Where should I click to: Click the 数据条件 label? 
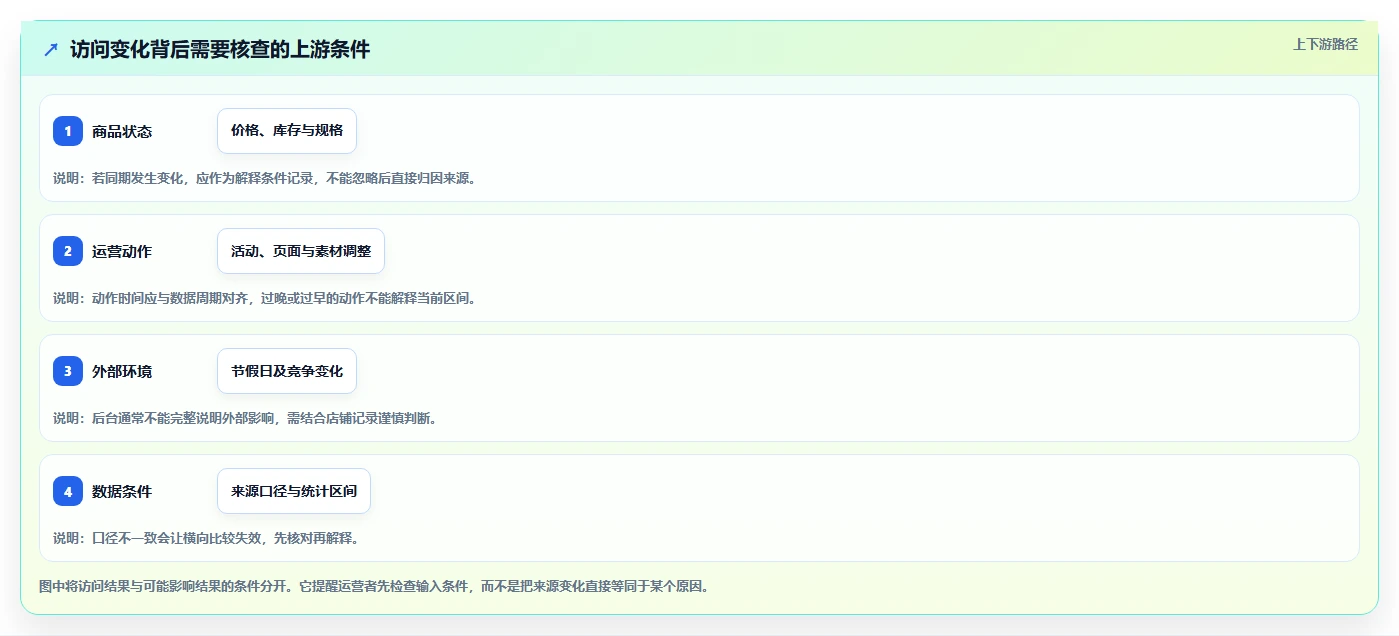pos(122,492)
